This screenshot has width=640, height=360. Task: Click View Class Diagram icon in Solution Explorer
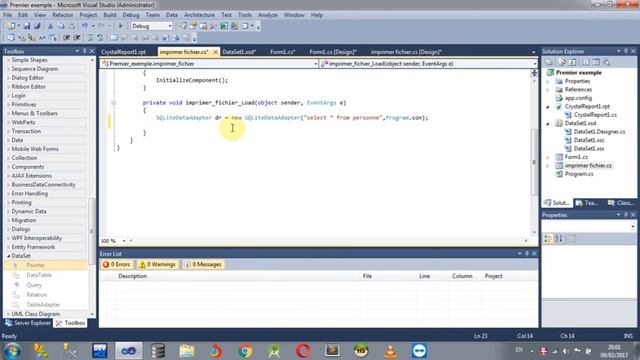pos(607,62)
